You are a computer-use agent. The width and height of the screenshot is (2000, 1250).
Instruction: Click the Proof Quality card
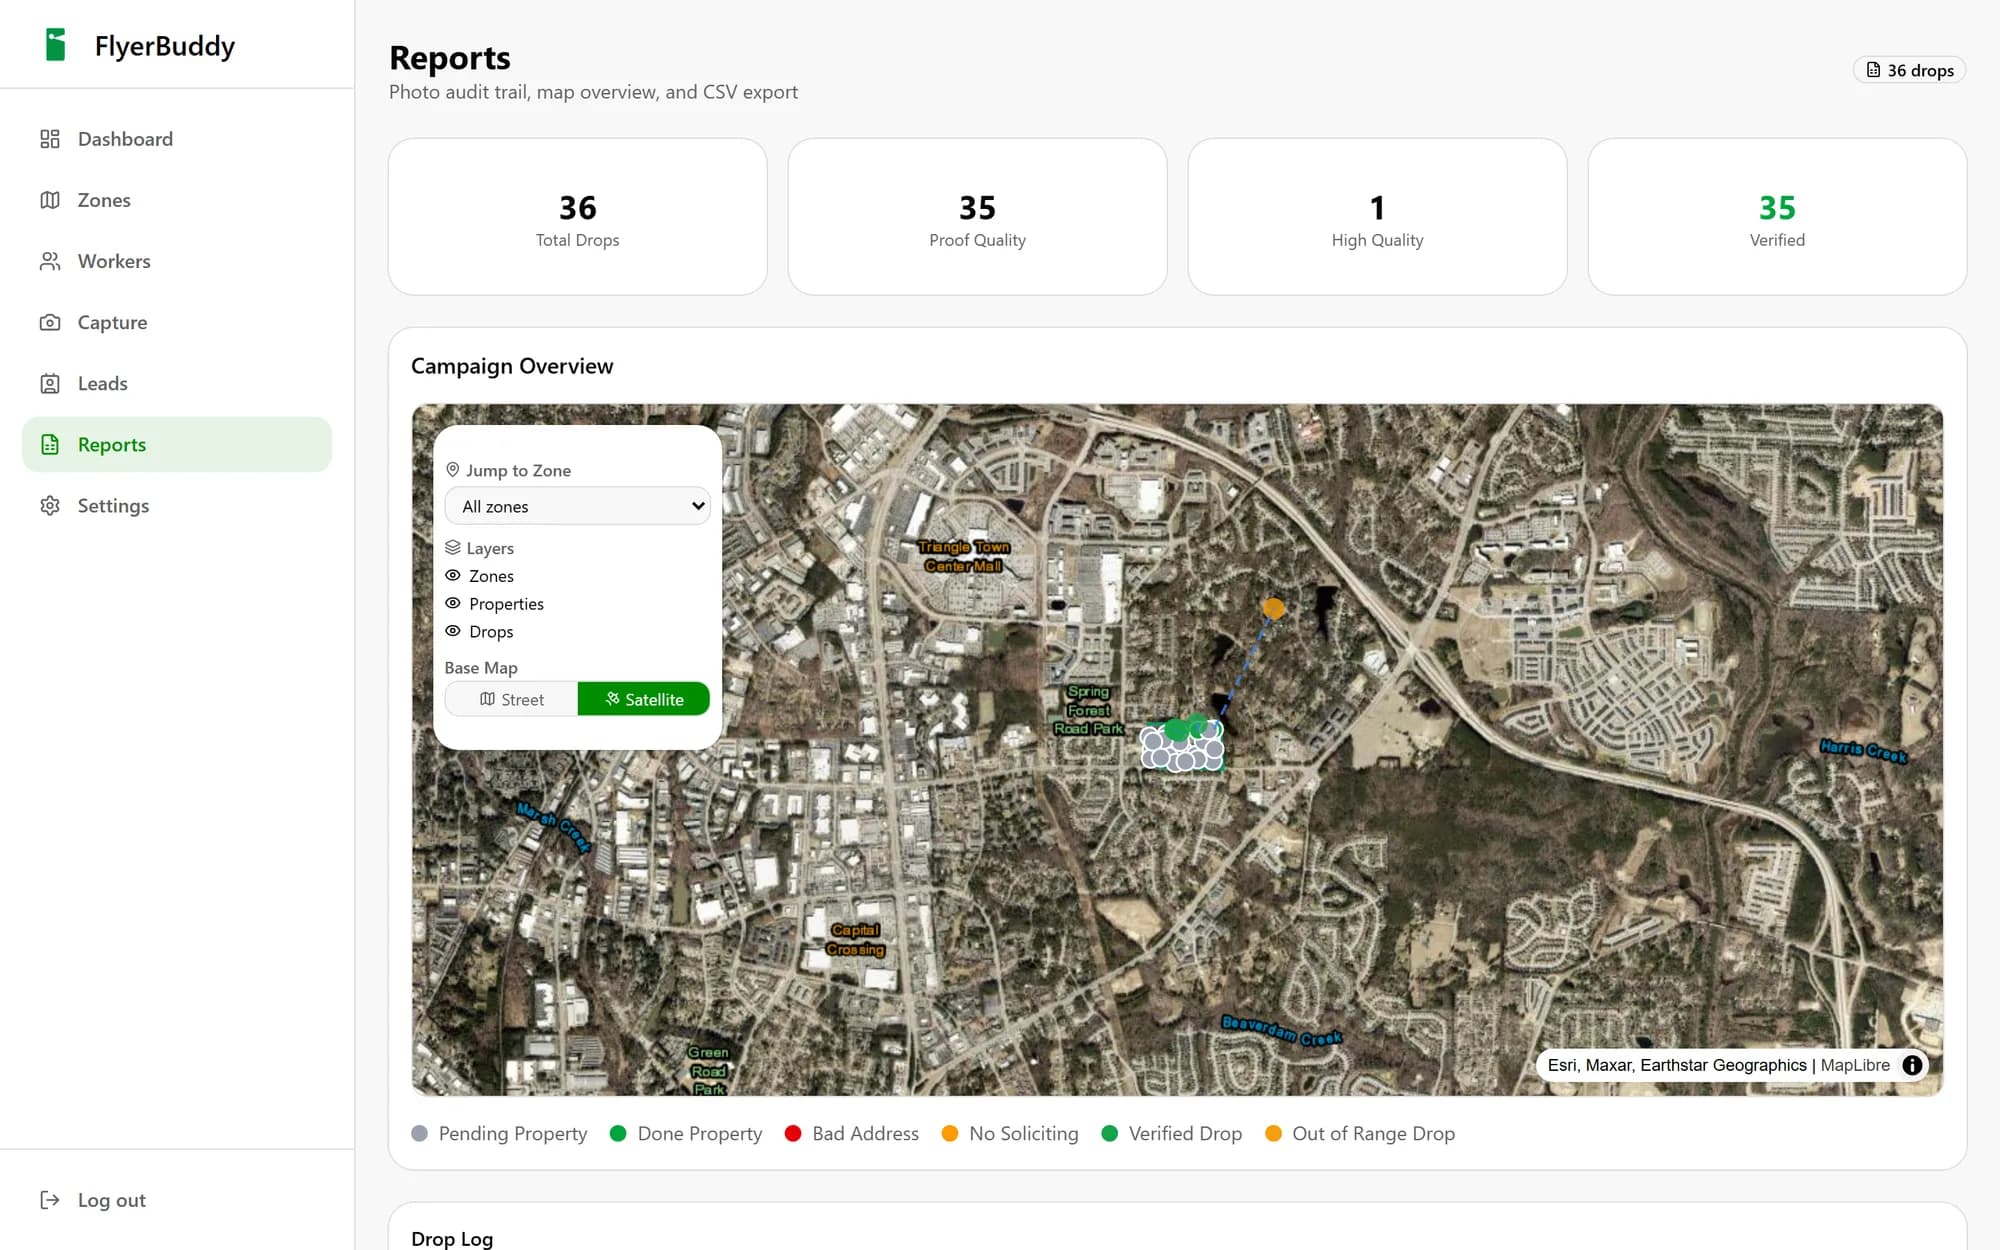[x=977, y=216]
